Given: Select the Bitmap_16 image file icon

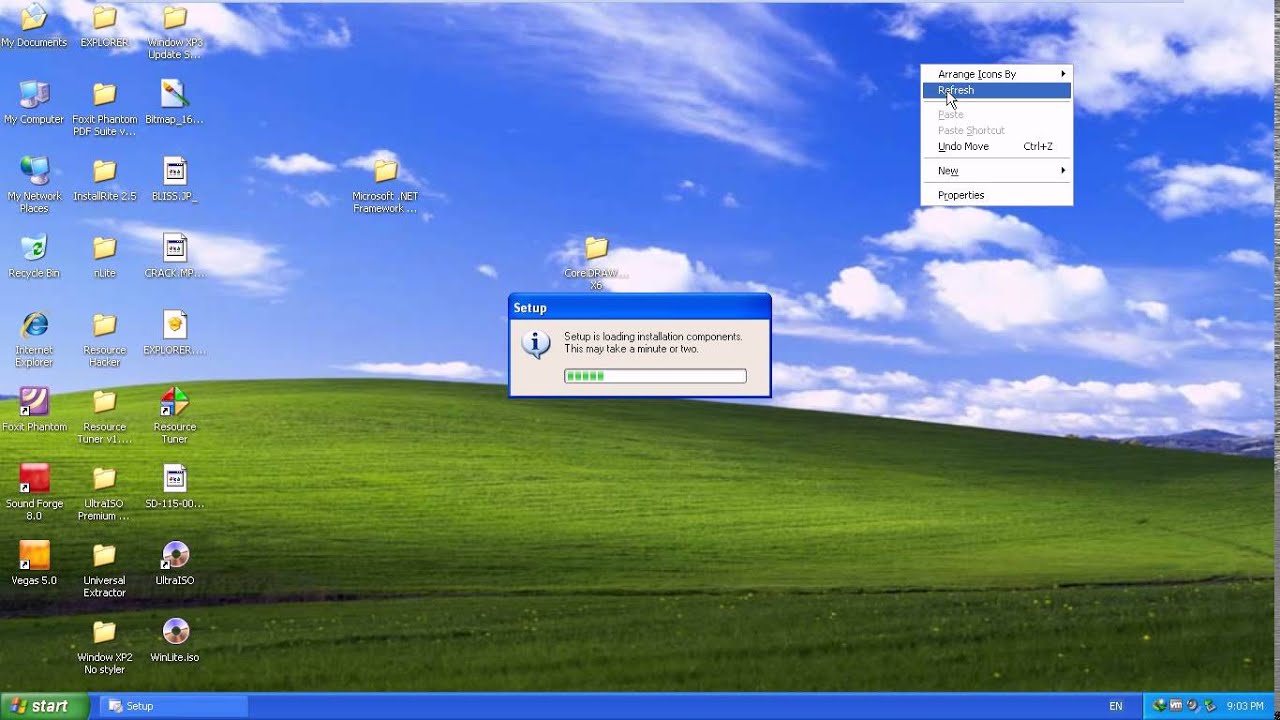Looking at the screenshot, I should (174, 94).
